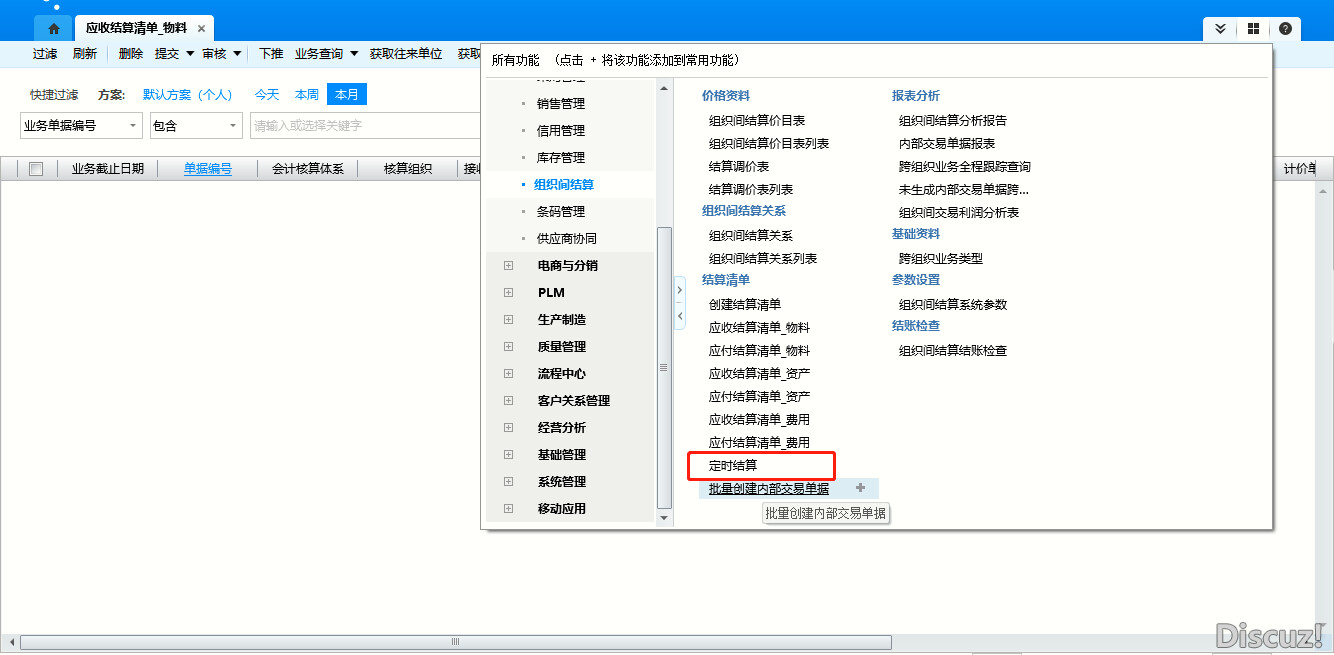Click the help question mark icon
This screenshot has width=1334, height=655.
click(1285, 29)
